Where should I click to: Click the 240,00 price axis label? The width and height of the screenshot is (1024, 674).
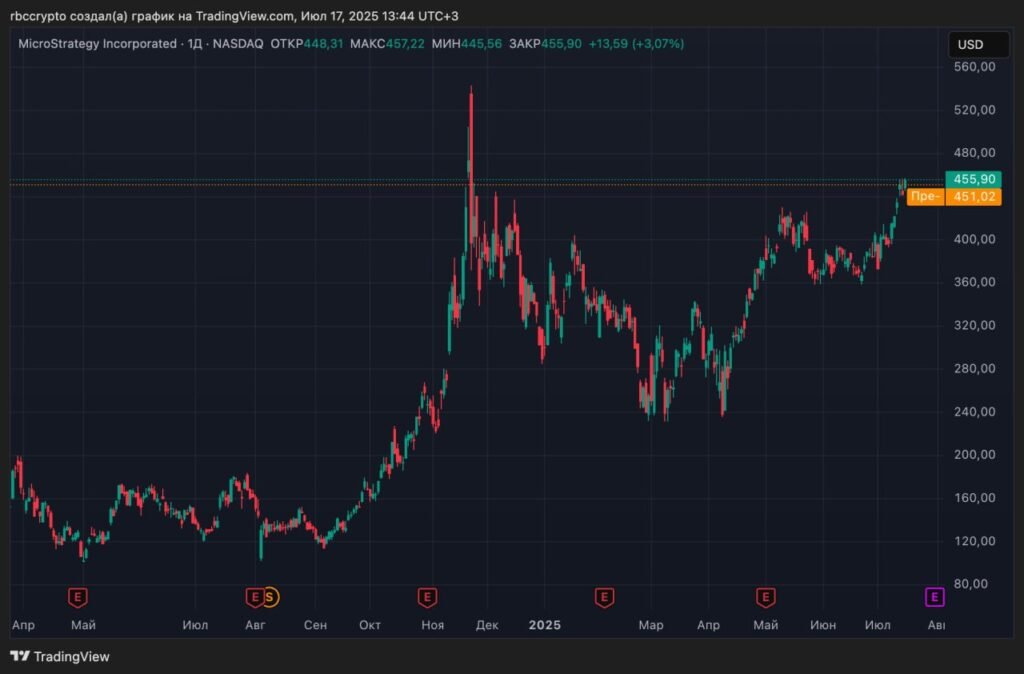[974, 411]
